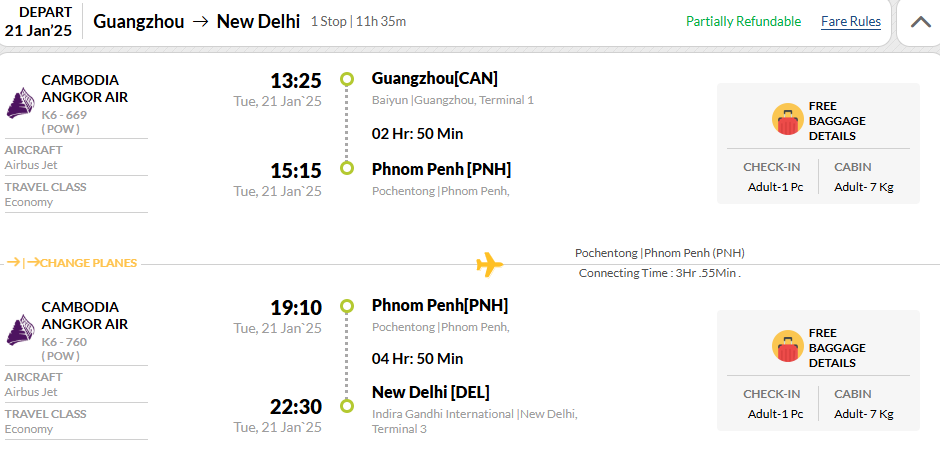
Task: Click the CHANGE PLANES text label
Action: (89, 263)
